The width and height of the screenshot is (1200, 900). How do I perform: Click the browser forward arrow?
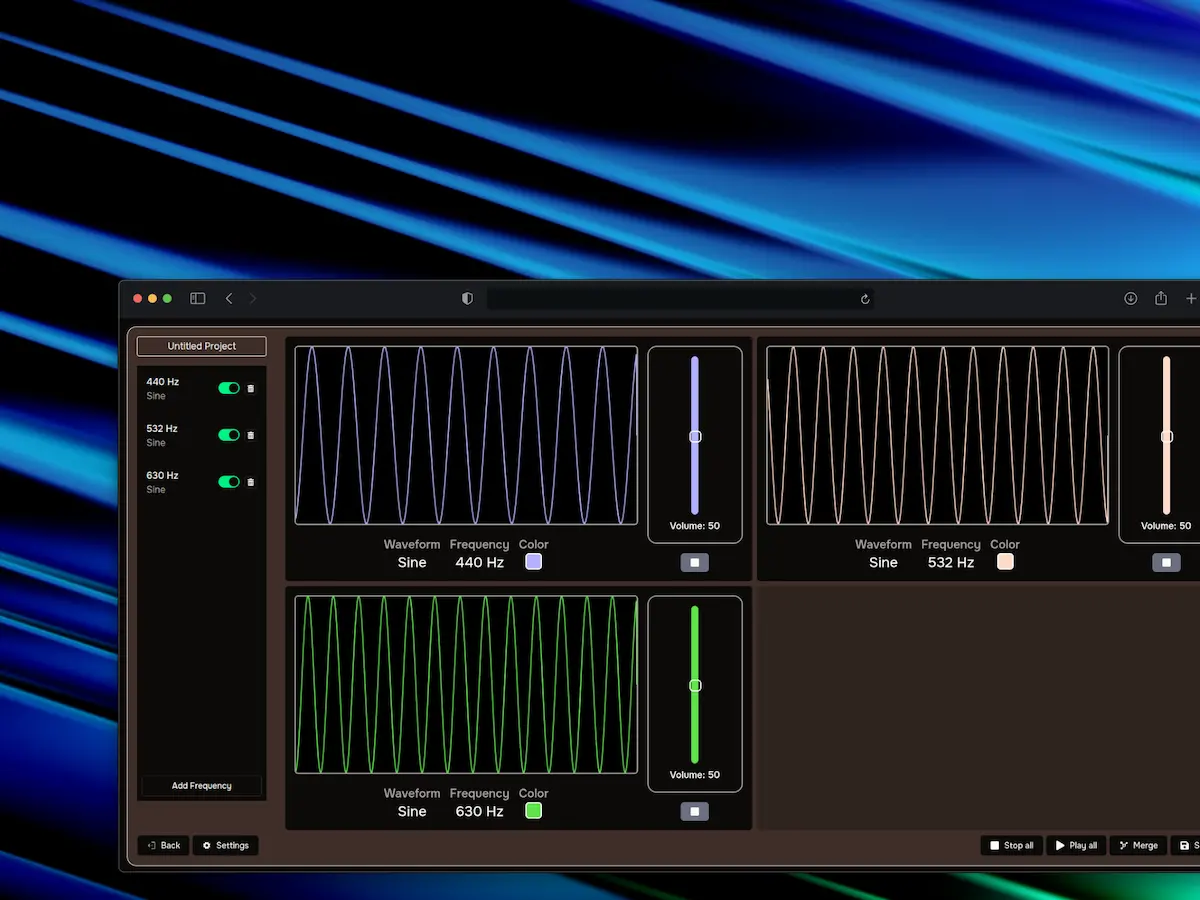pyautogui.click(x=253, y=298)
